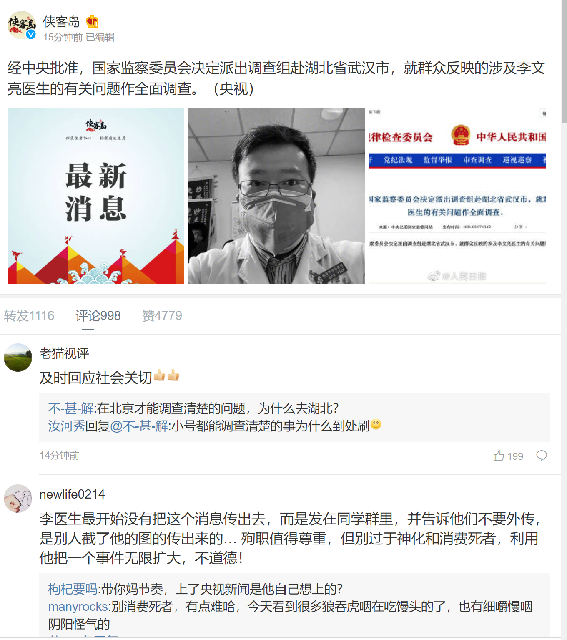The width and height of the screenshot is (567, 640).
Task: Open the masked doctor photo thumbnail
Action: coord(276,196)
